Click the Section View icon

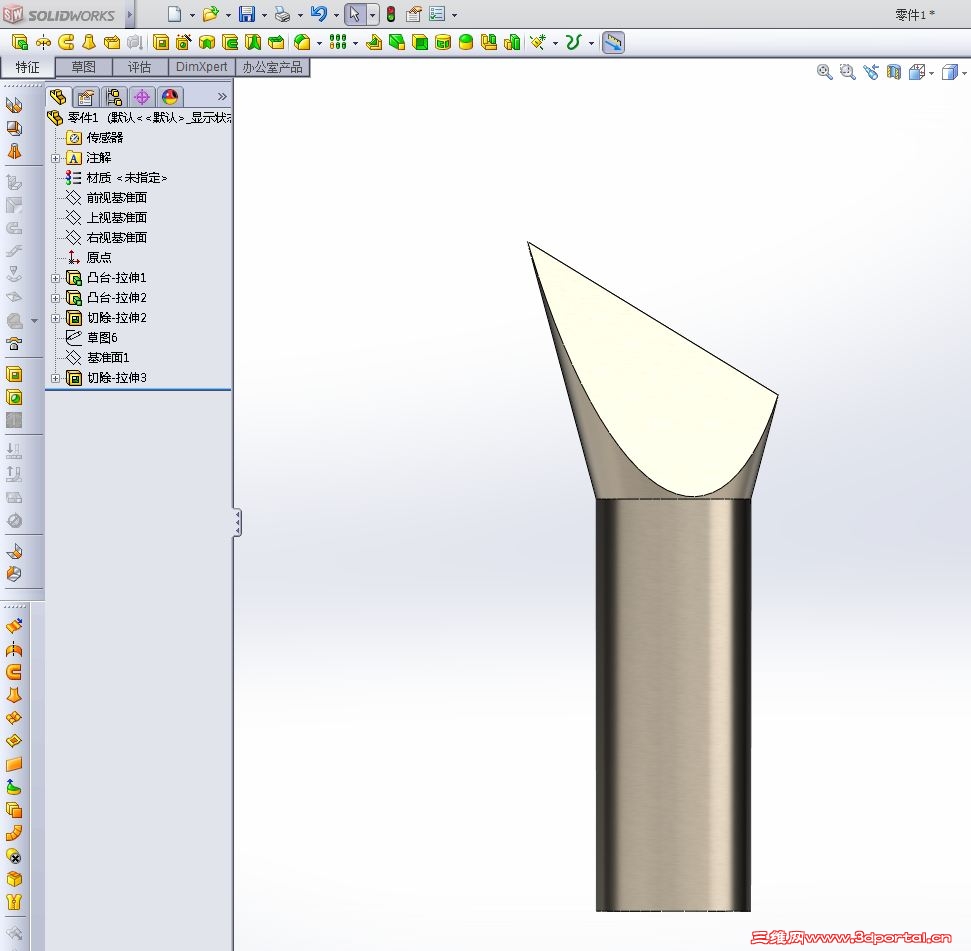coord(894,72)
